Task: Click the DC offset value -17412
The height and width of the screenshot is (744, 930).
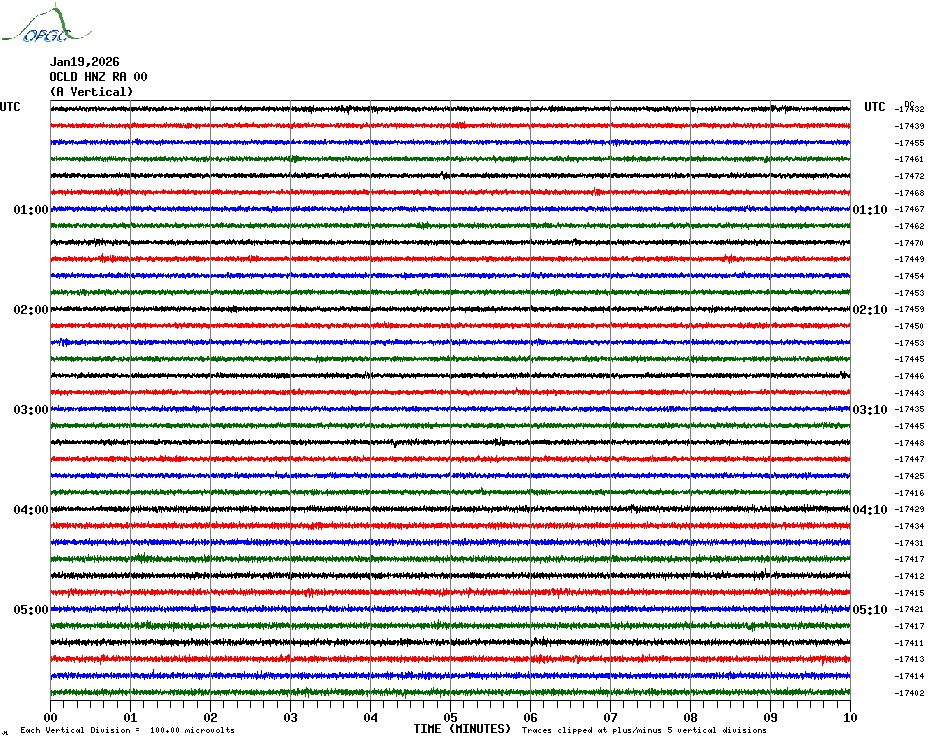Action: tap(909, 576)
